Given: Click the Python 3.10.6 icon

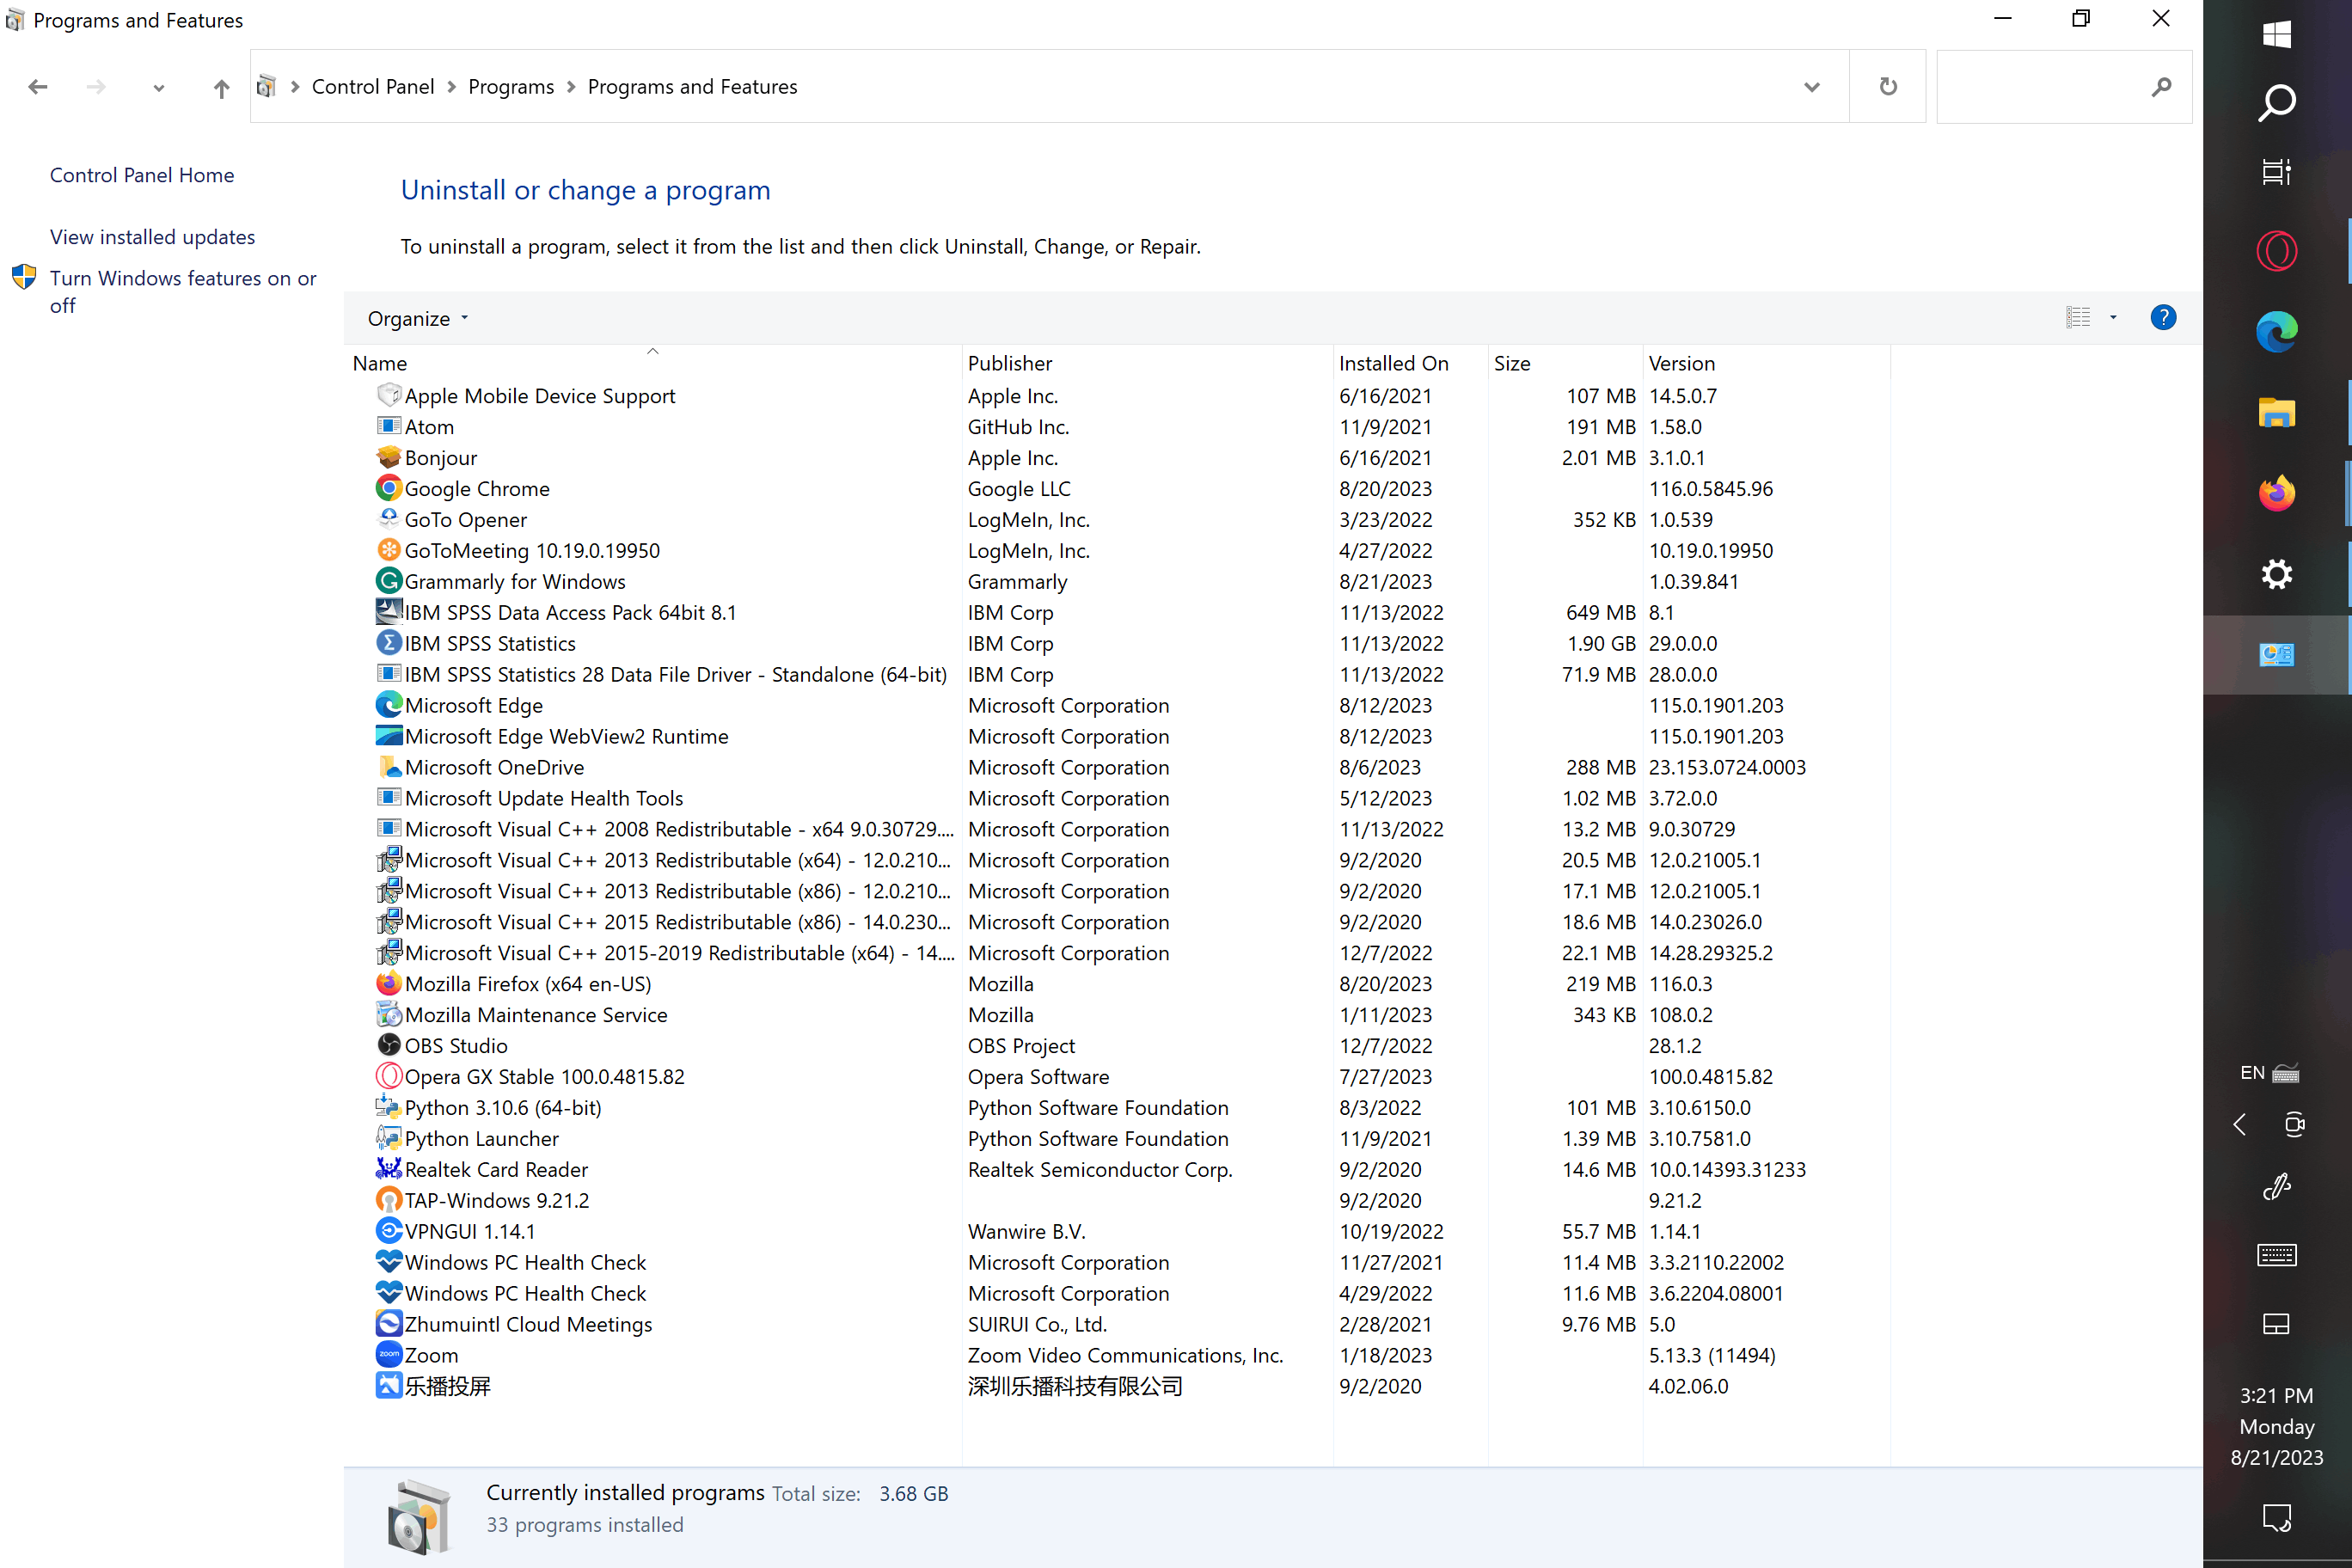Looking at the screenshot, I should click(x=388, y=1107).
